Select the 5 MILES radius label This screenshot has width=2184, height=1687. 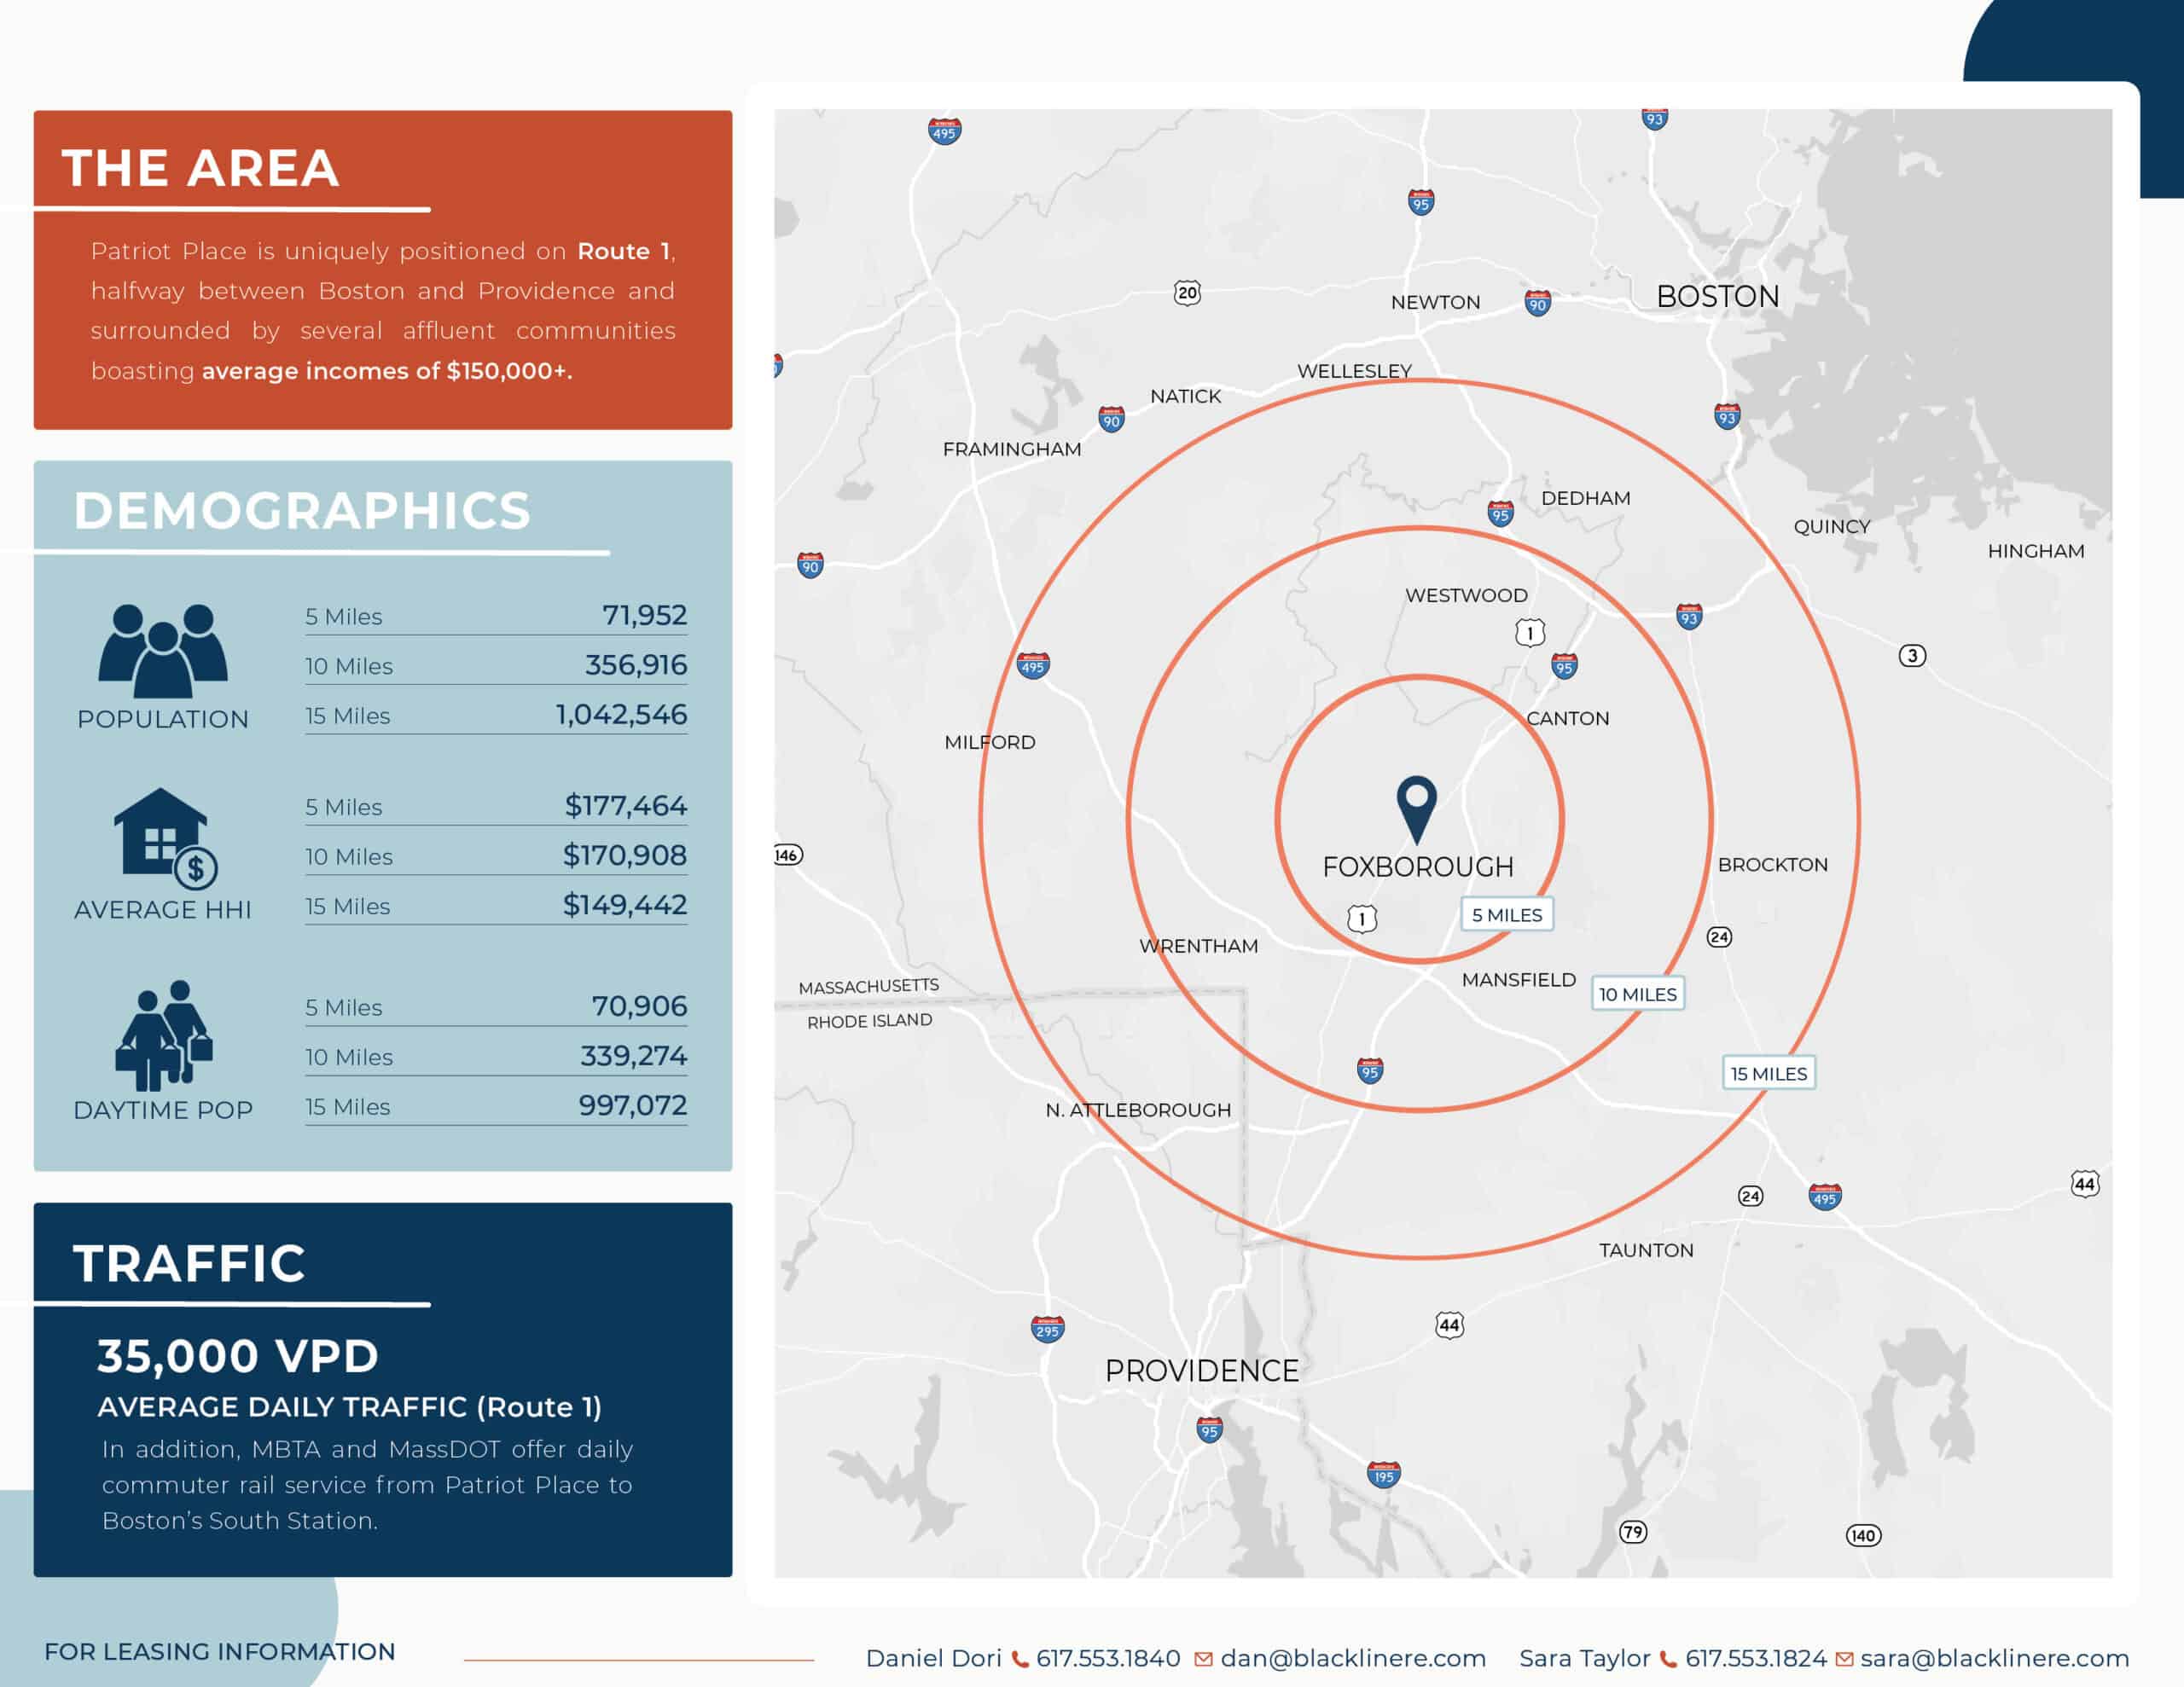1506,914
